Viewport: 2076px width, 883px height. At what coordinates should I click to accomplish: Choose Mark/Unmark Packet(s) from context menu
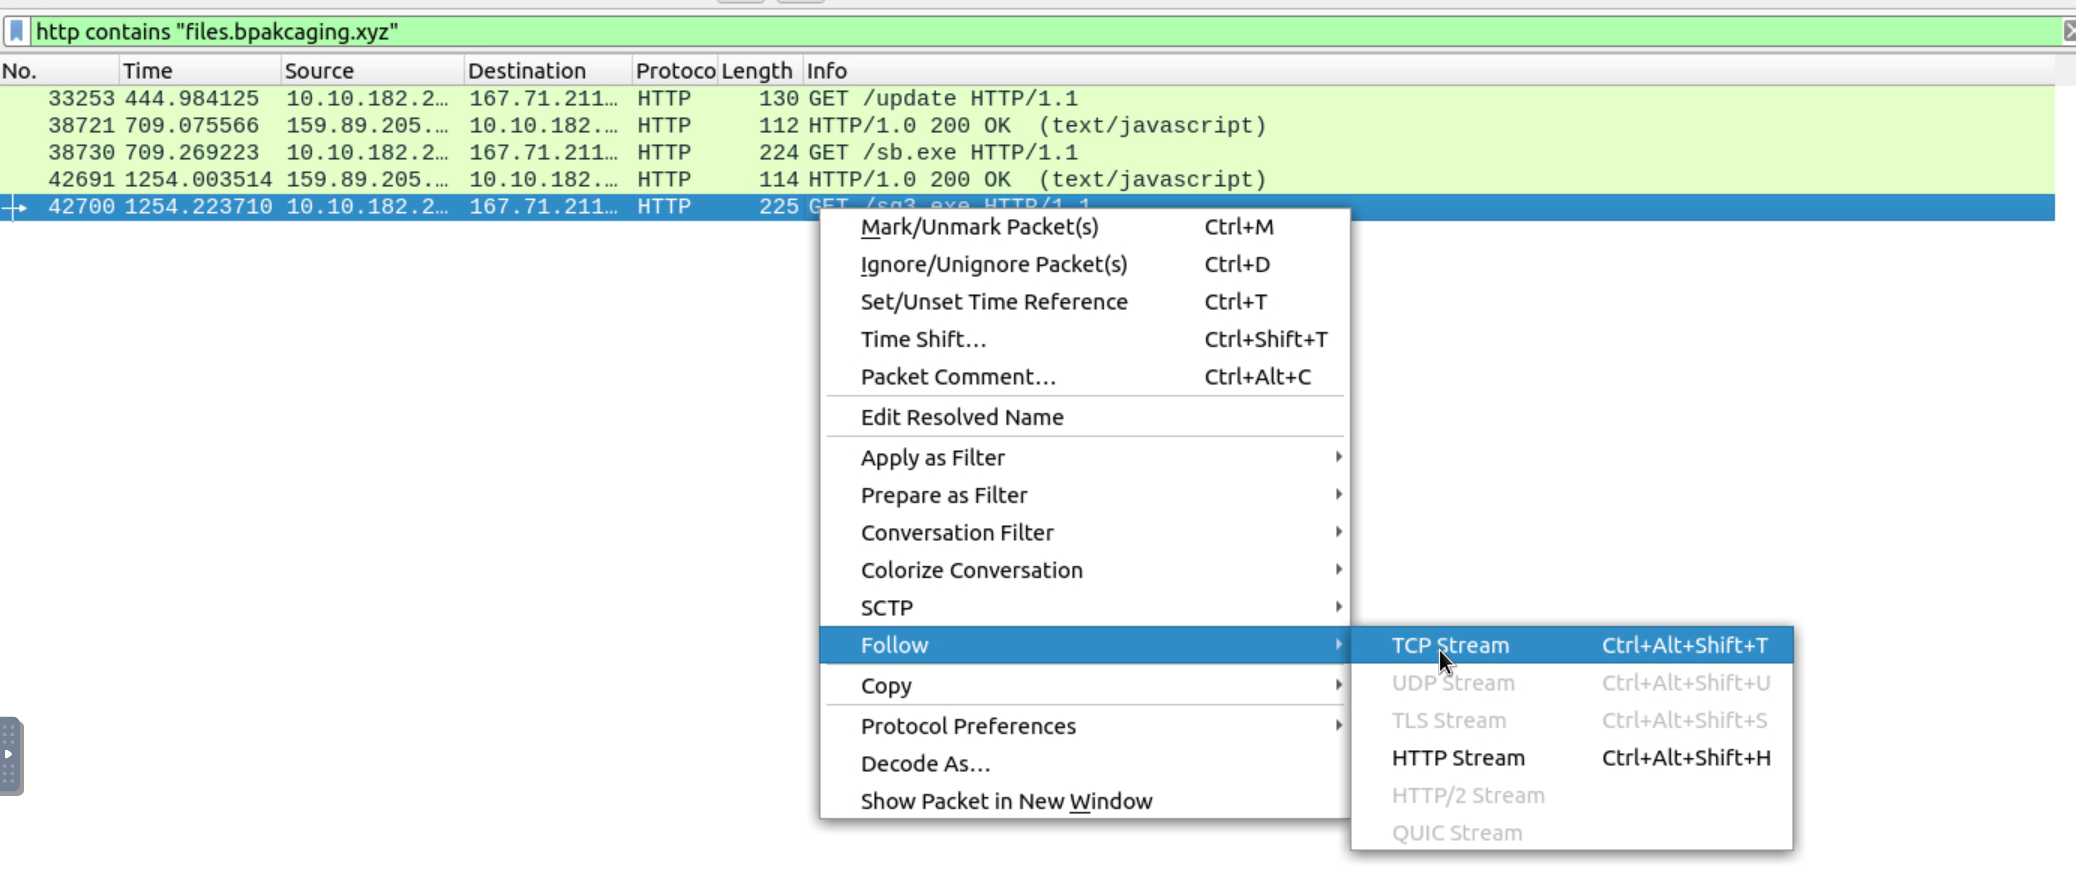tap(1085, 227)
